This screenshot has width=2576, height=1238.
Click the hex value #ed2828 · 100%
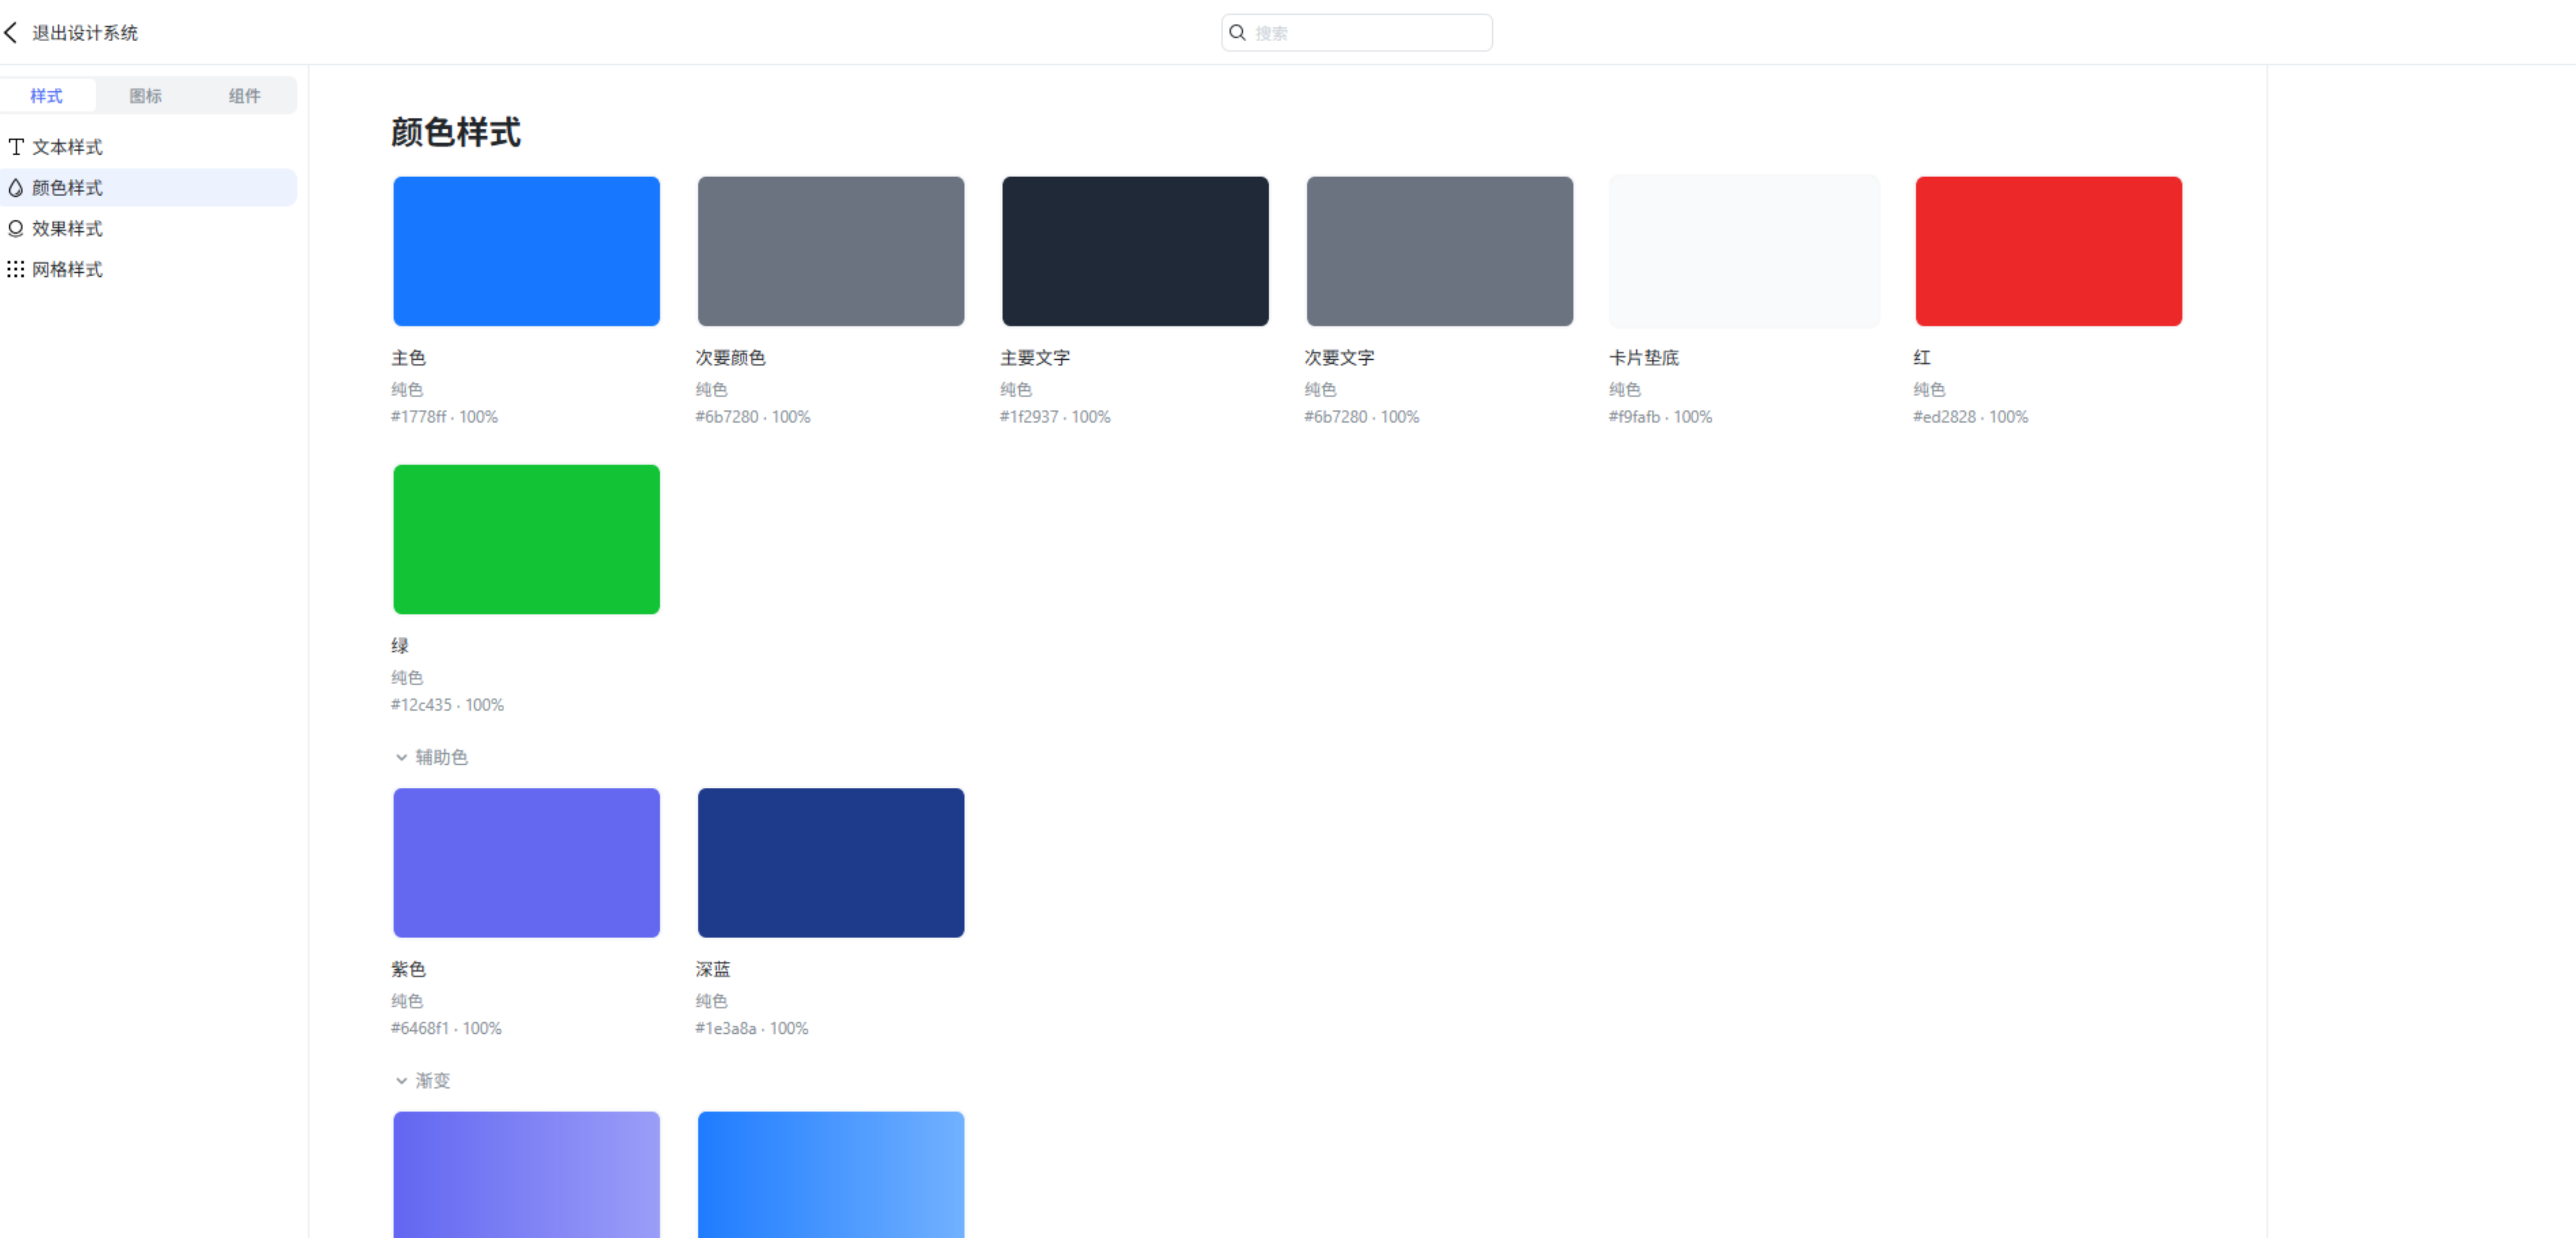pyautogui.click(x=1971, y=417)
